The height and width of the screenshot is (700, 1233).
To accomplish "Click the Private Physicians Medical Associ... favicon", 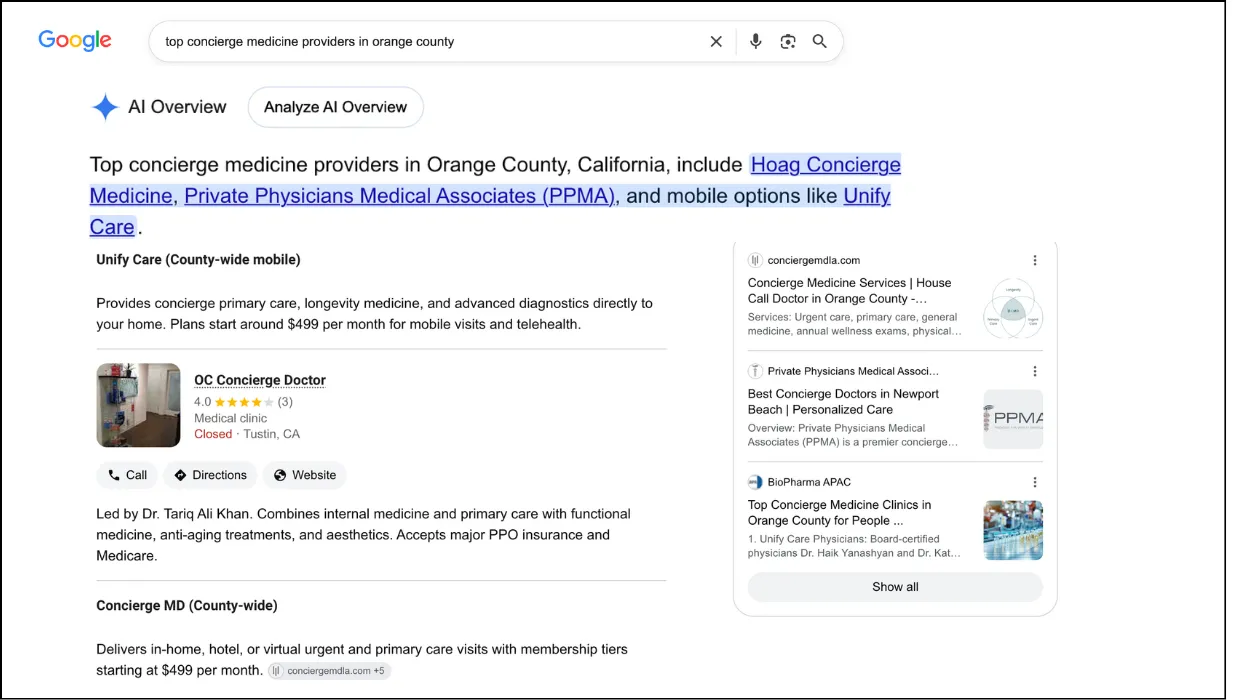I will coord(755,371).
